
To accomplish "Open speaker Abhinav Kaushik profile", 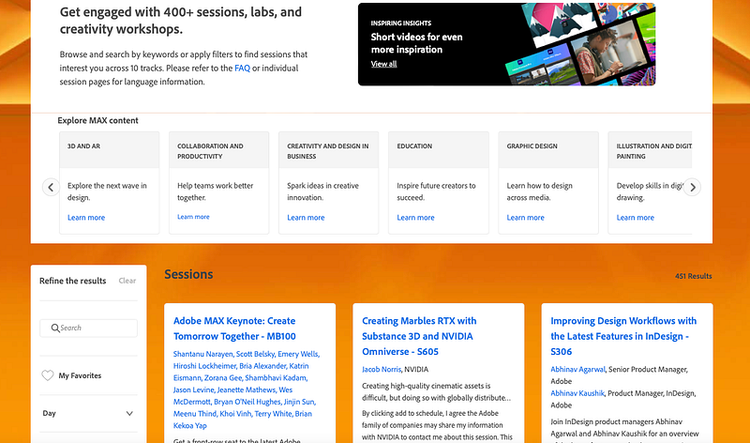I will click(577, 393).
